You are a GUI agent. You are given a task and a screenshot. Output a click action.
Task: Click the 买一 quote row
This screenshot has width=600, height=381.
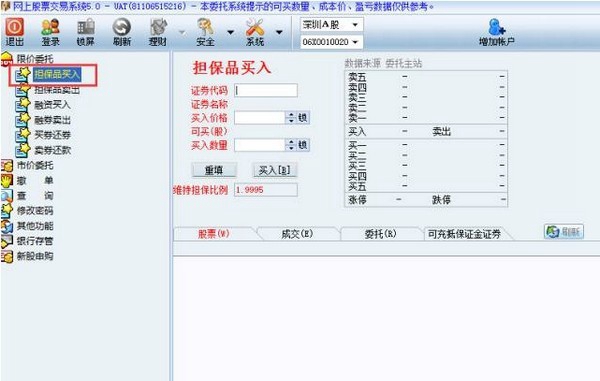coord(426,145)
